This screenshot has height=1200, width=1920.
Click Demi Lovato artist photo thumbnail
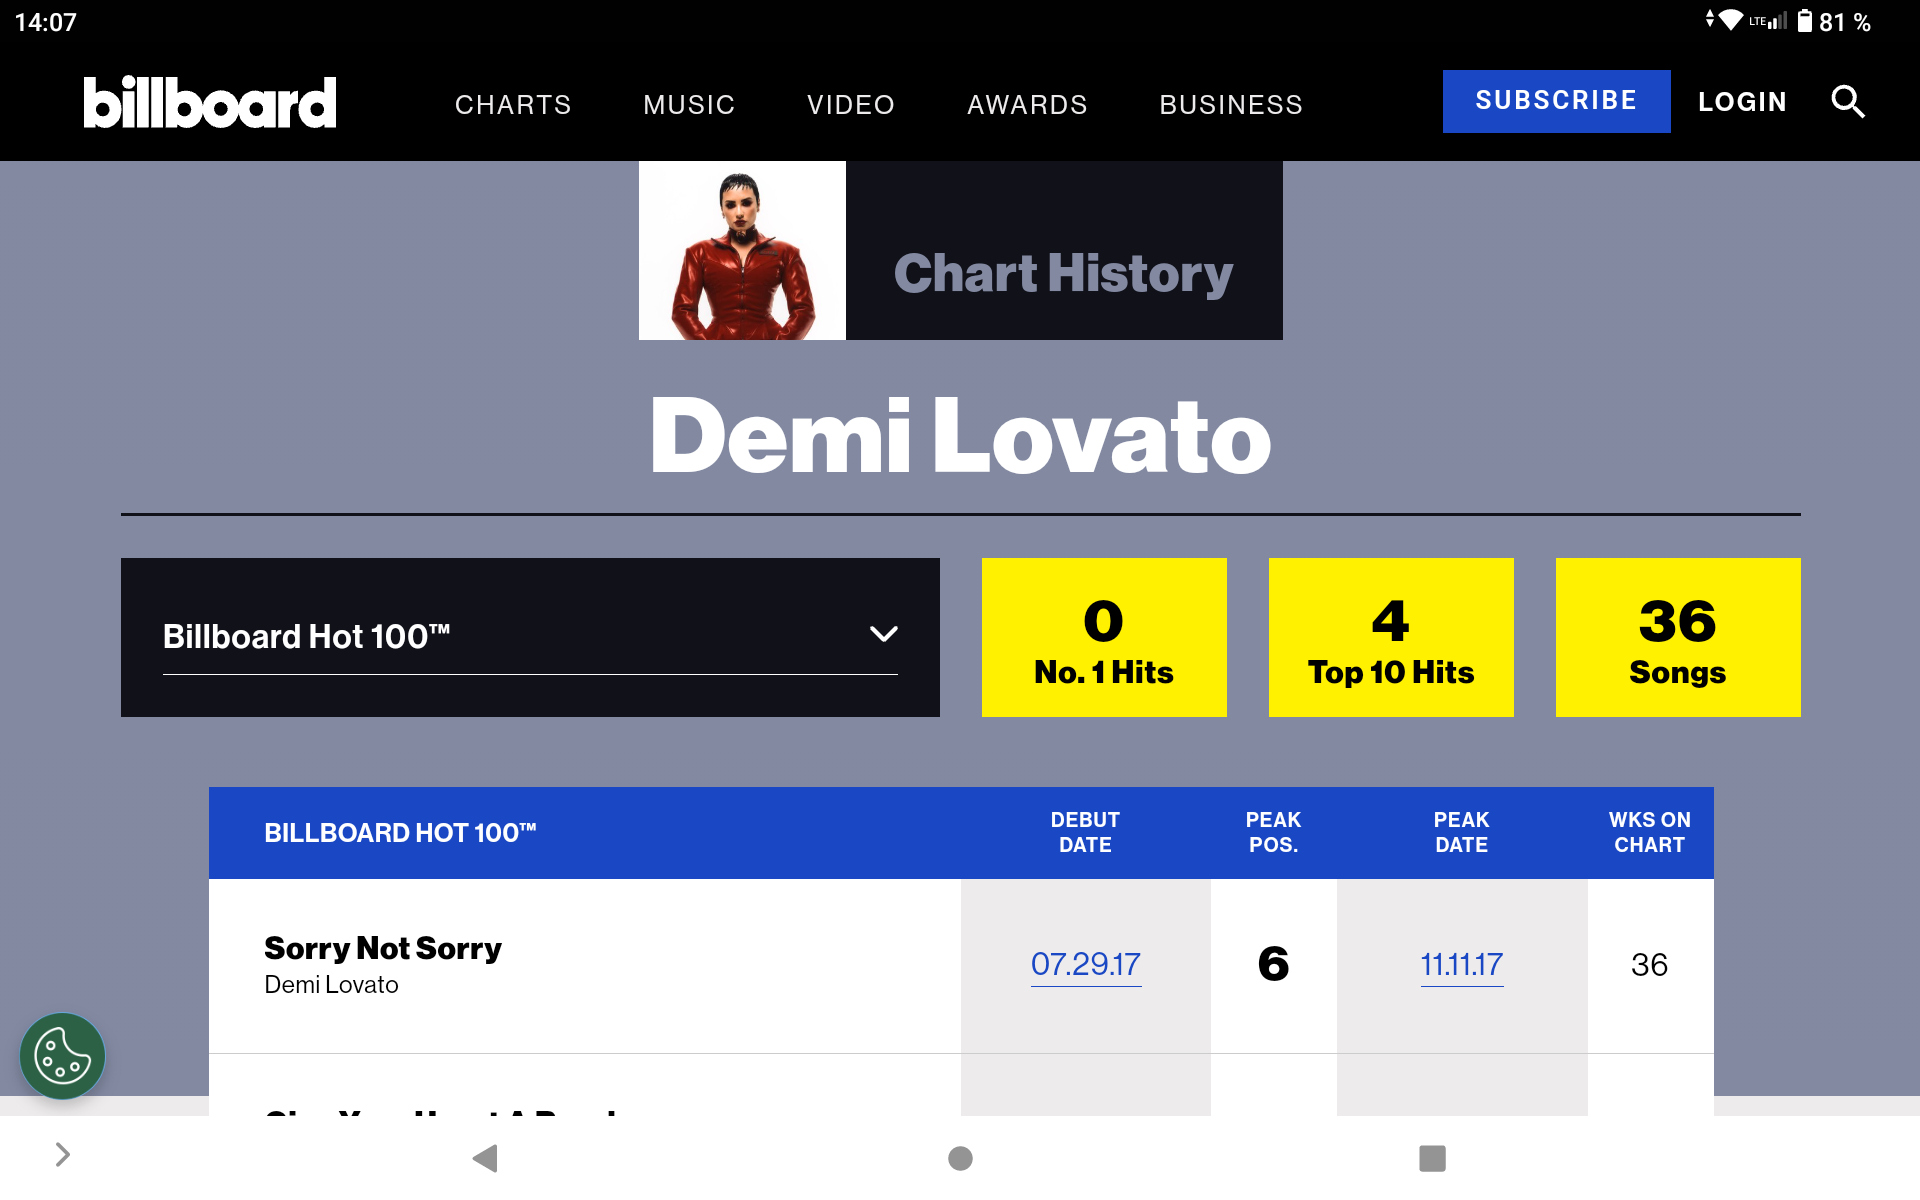pyautogui.click(x=742, y=250)
